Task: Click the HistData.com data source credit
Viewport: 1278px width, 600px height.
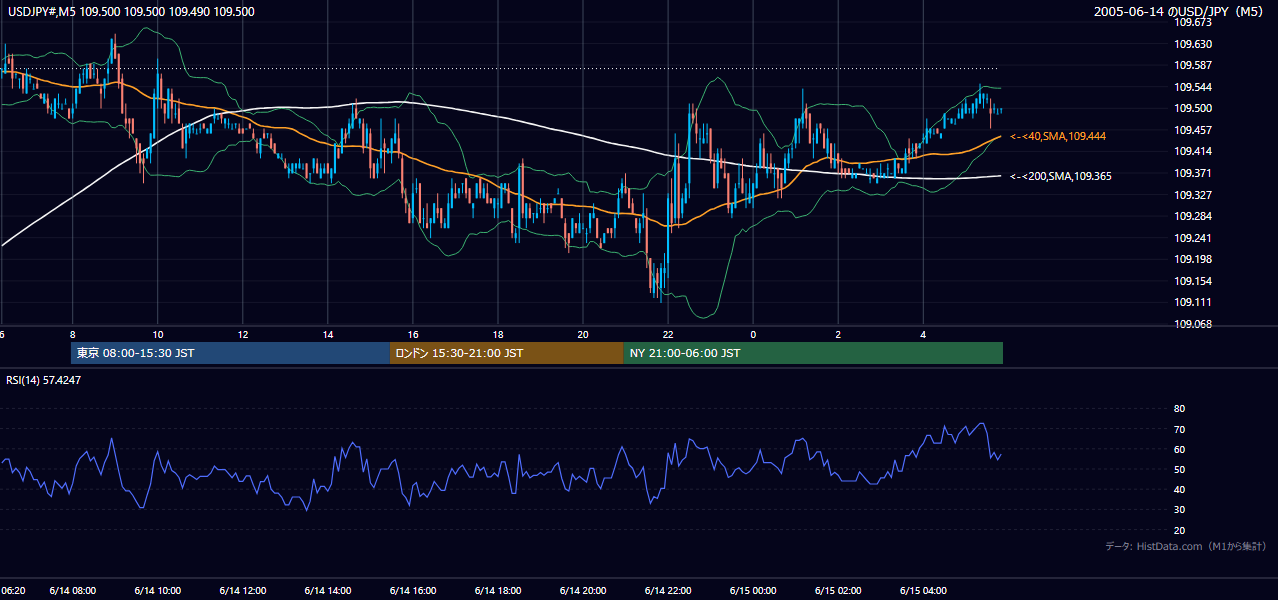Action: (x=1187, y=546)
